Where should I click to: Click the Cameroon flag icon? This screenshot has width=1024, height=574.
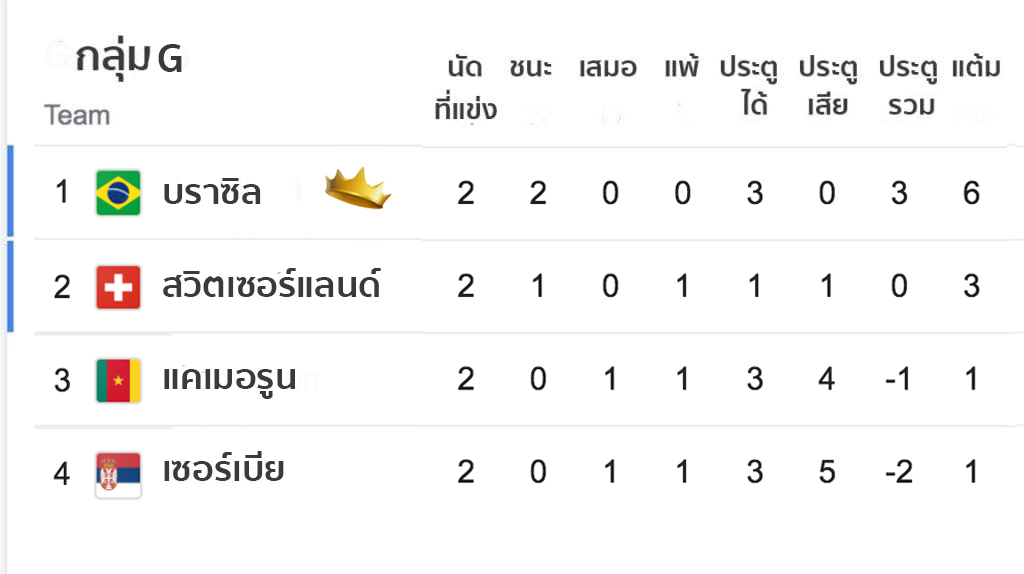click(118, 380)
